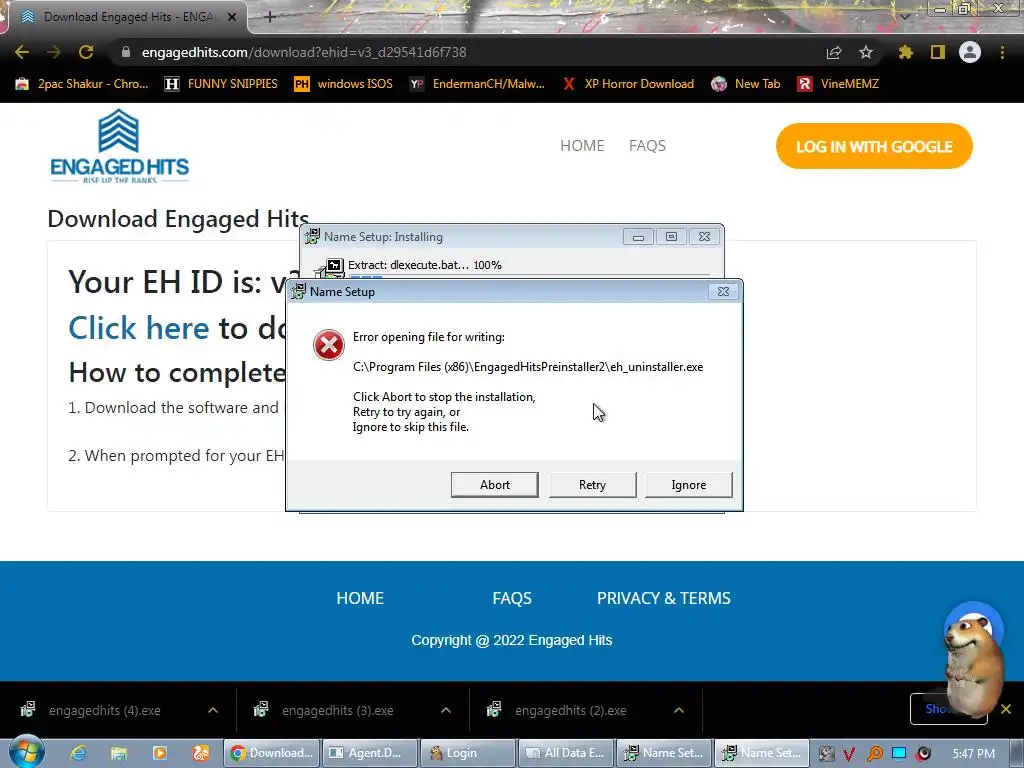Image resolution: width=1024 pixels, height=768 pixels.
Task: Click the Abort button in Name Setup dialog
Action: 494,485
